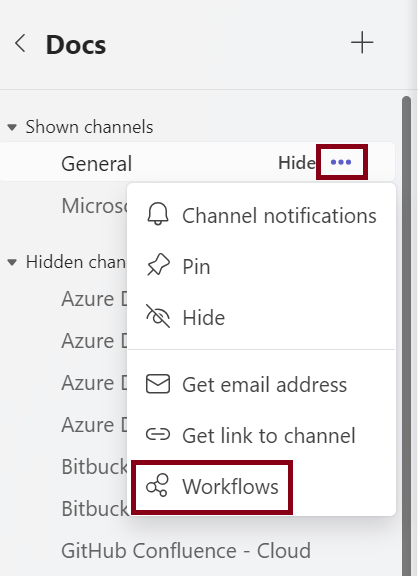Select the Pin menu entry text
The width and height of the screenshot is (418, 576).
tap(196, 266)
